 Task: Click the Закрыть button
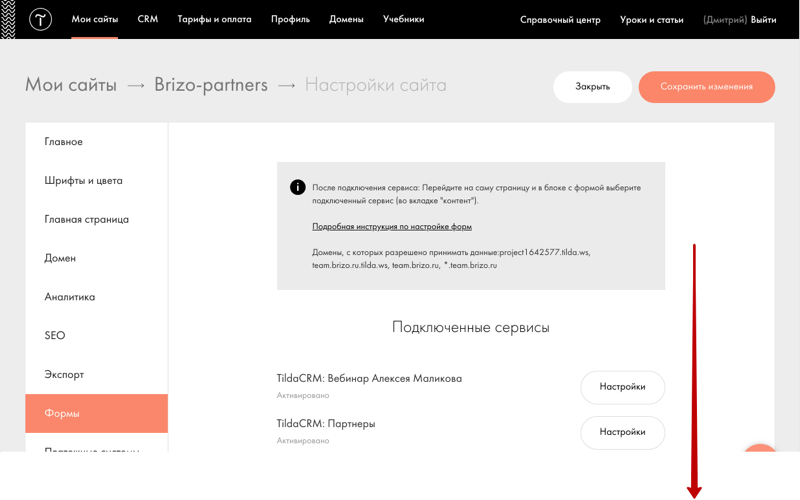pos(592,87)
